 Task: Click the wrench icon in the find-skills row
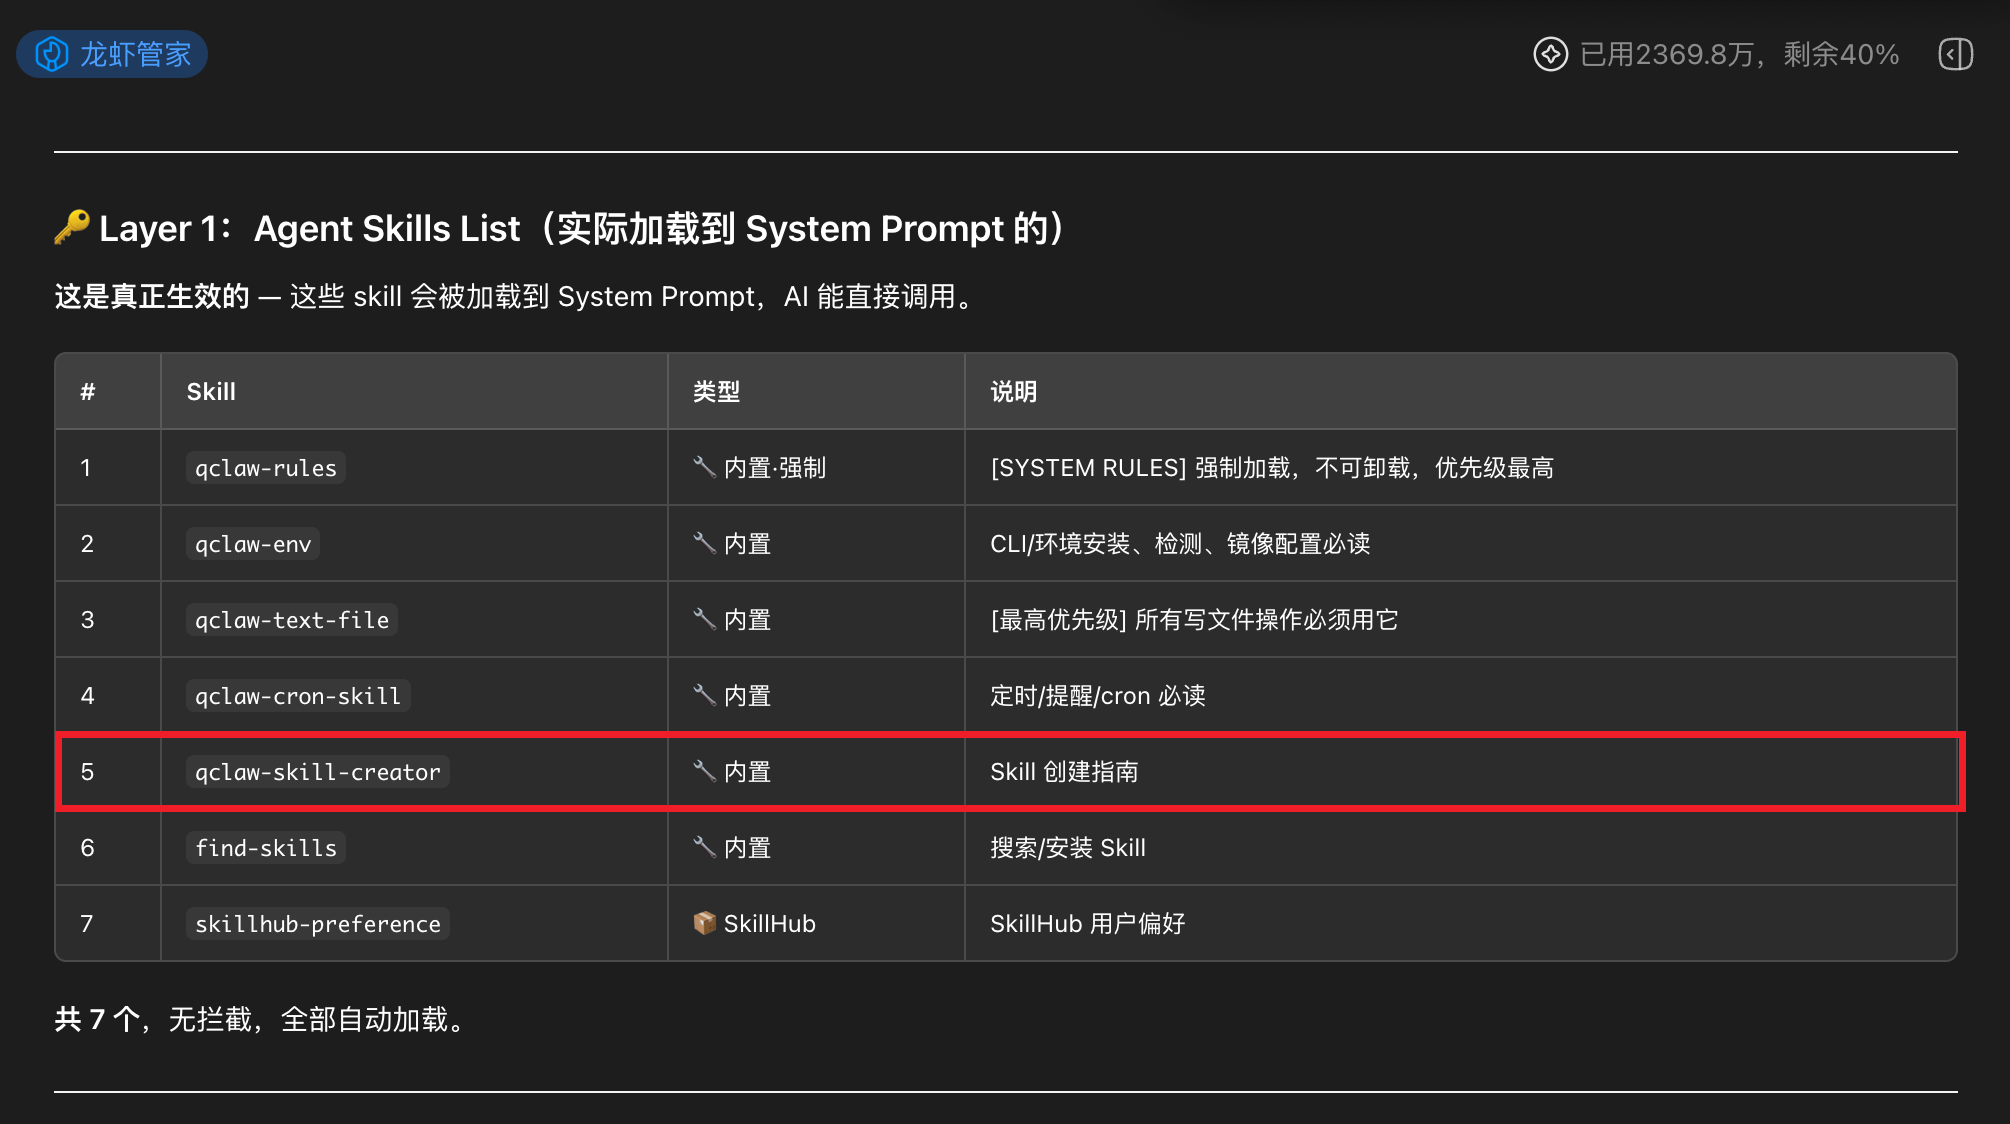point(704,847)
